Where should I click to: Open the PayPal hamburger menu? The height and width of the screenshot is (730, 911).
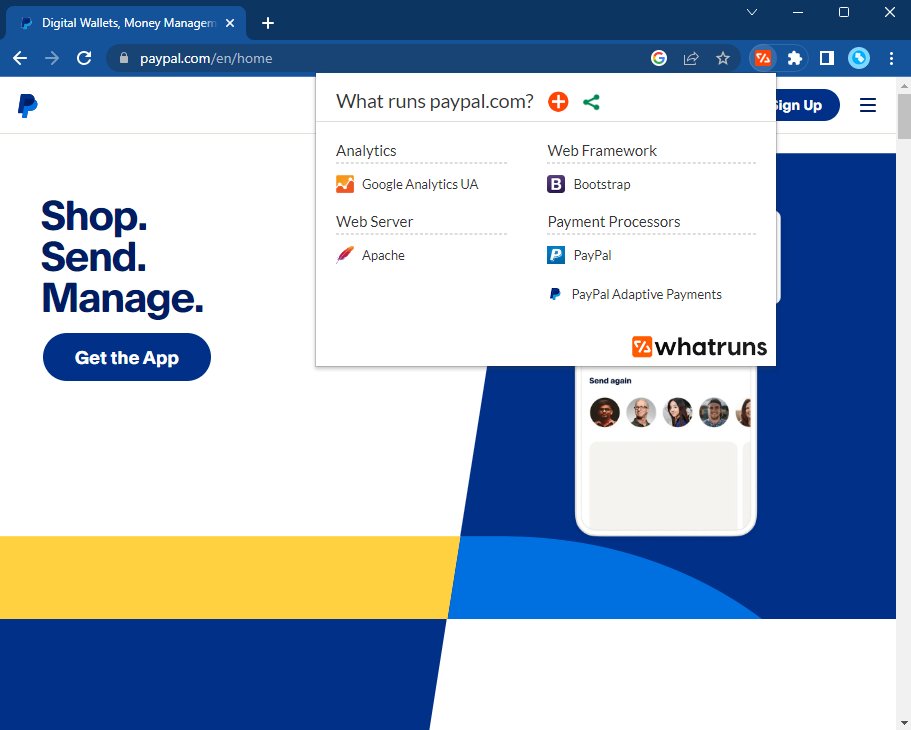click(867, 105)
